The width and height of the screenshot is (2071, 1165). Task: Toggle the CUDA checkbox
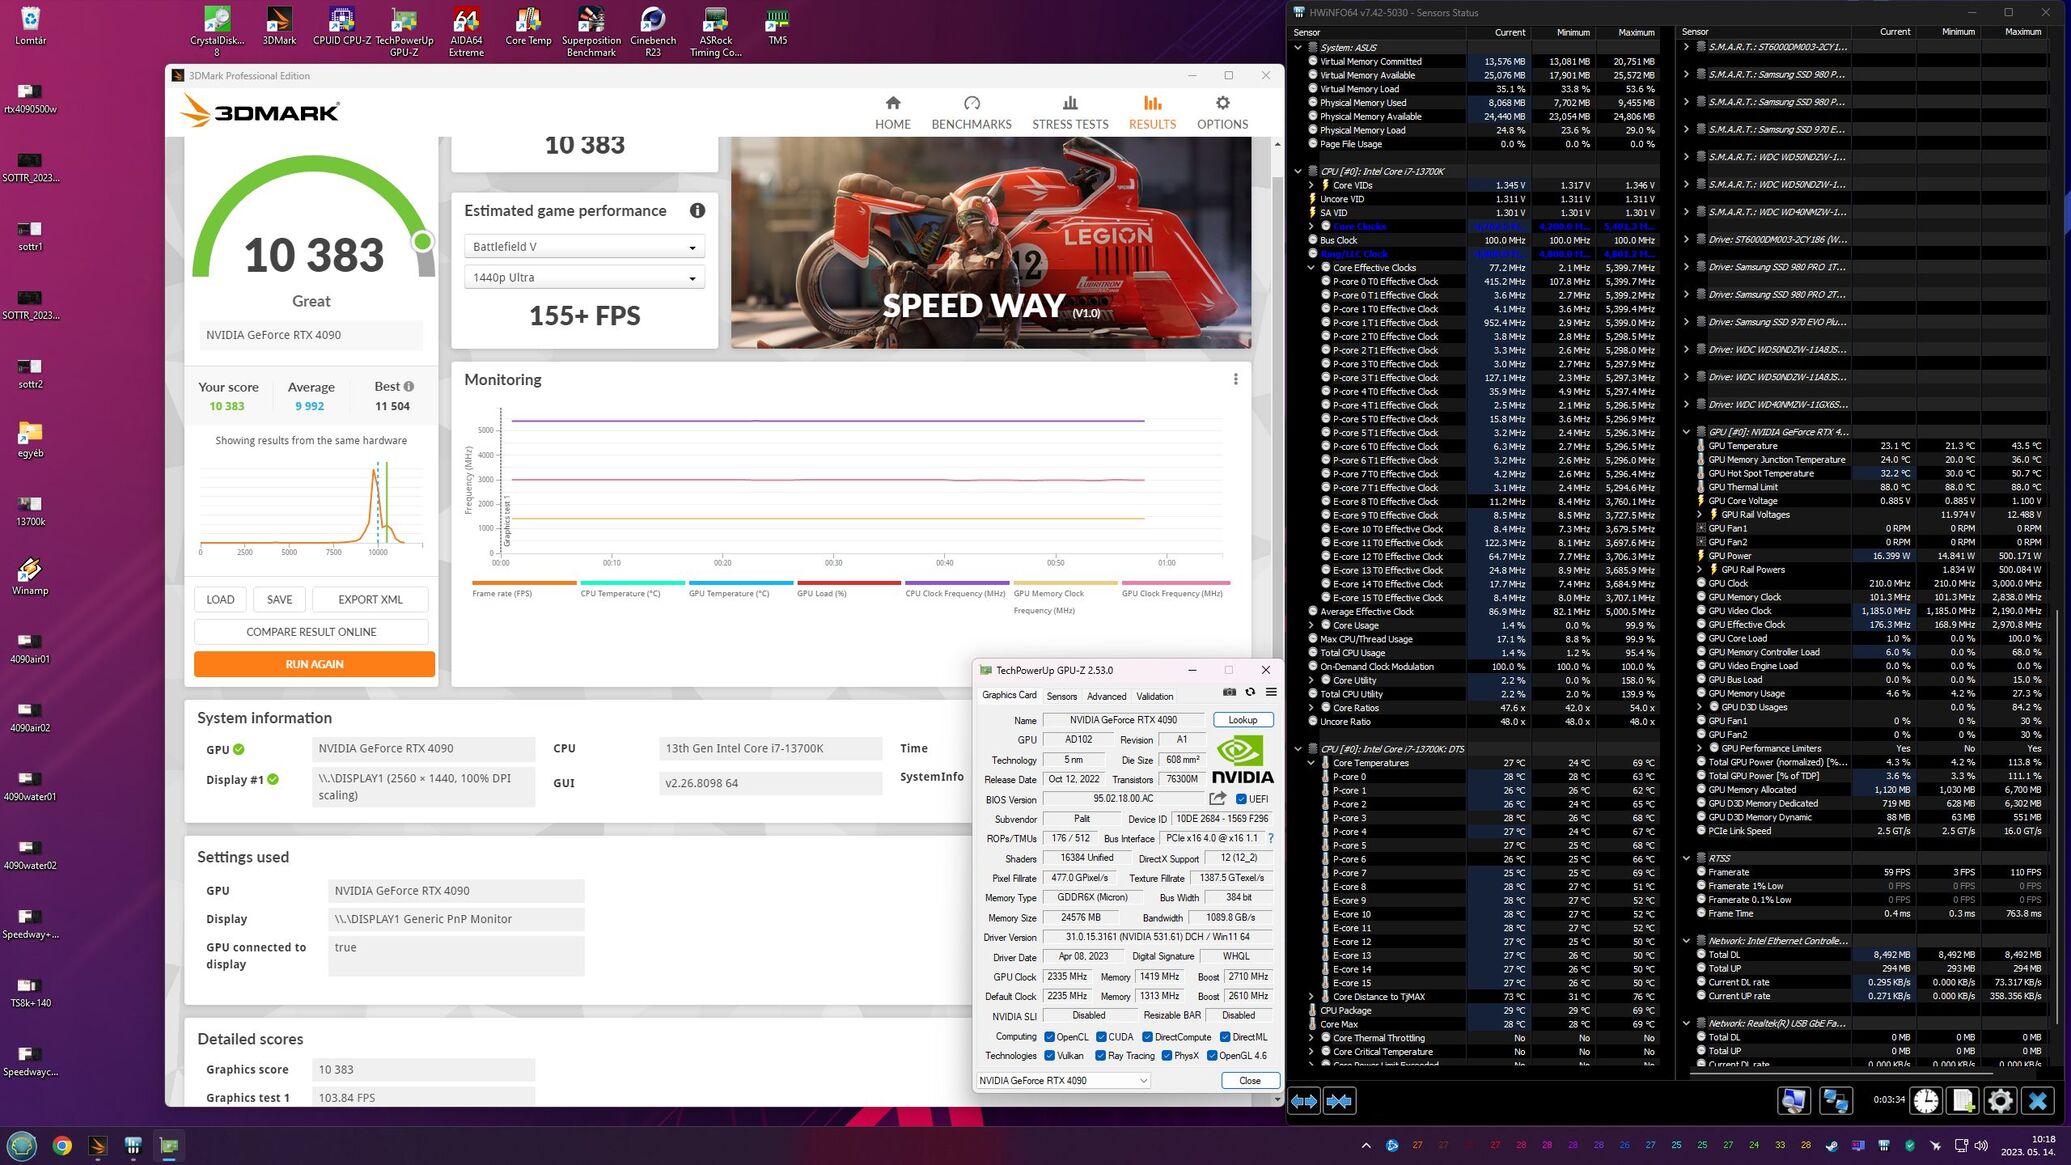tap(1100, 1037)
